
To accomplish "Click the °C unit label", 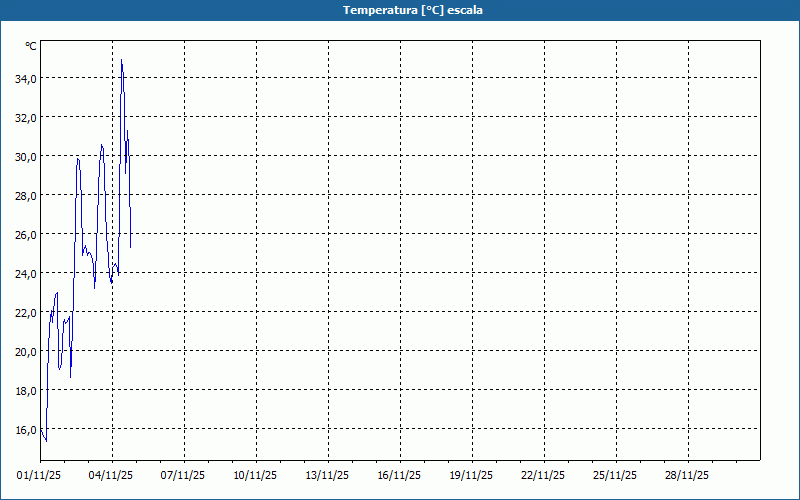I will 31,46.
